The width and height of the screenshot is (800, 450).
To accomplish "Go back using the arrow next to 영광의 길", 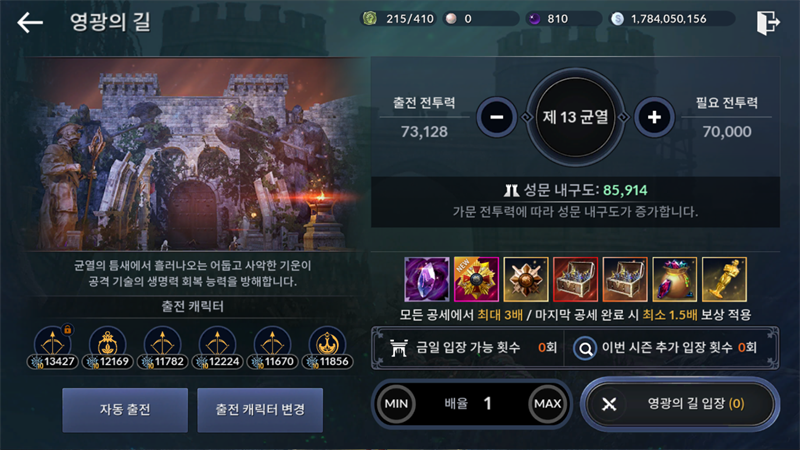I will 30,22.
